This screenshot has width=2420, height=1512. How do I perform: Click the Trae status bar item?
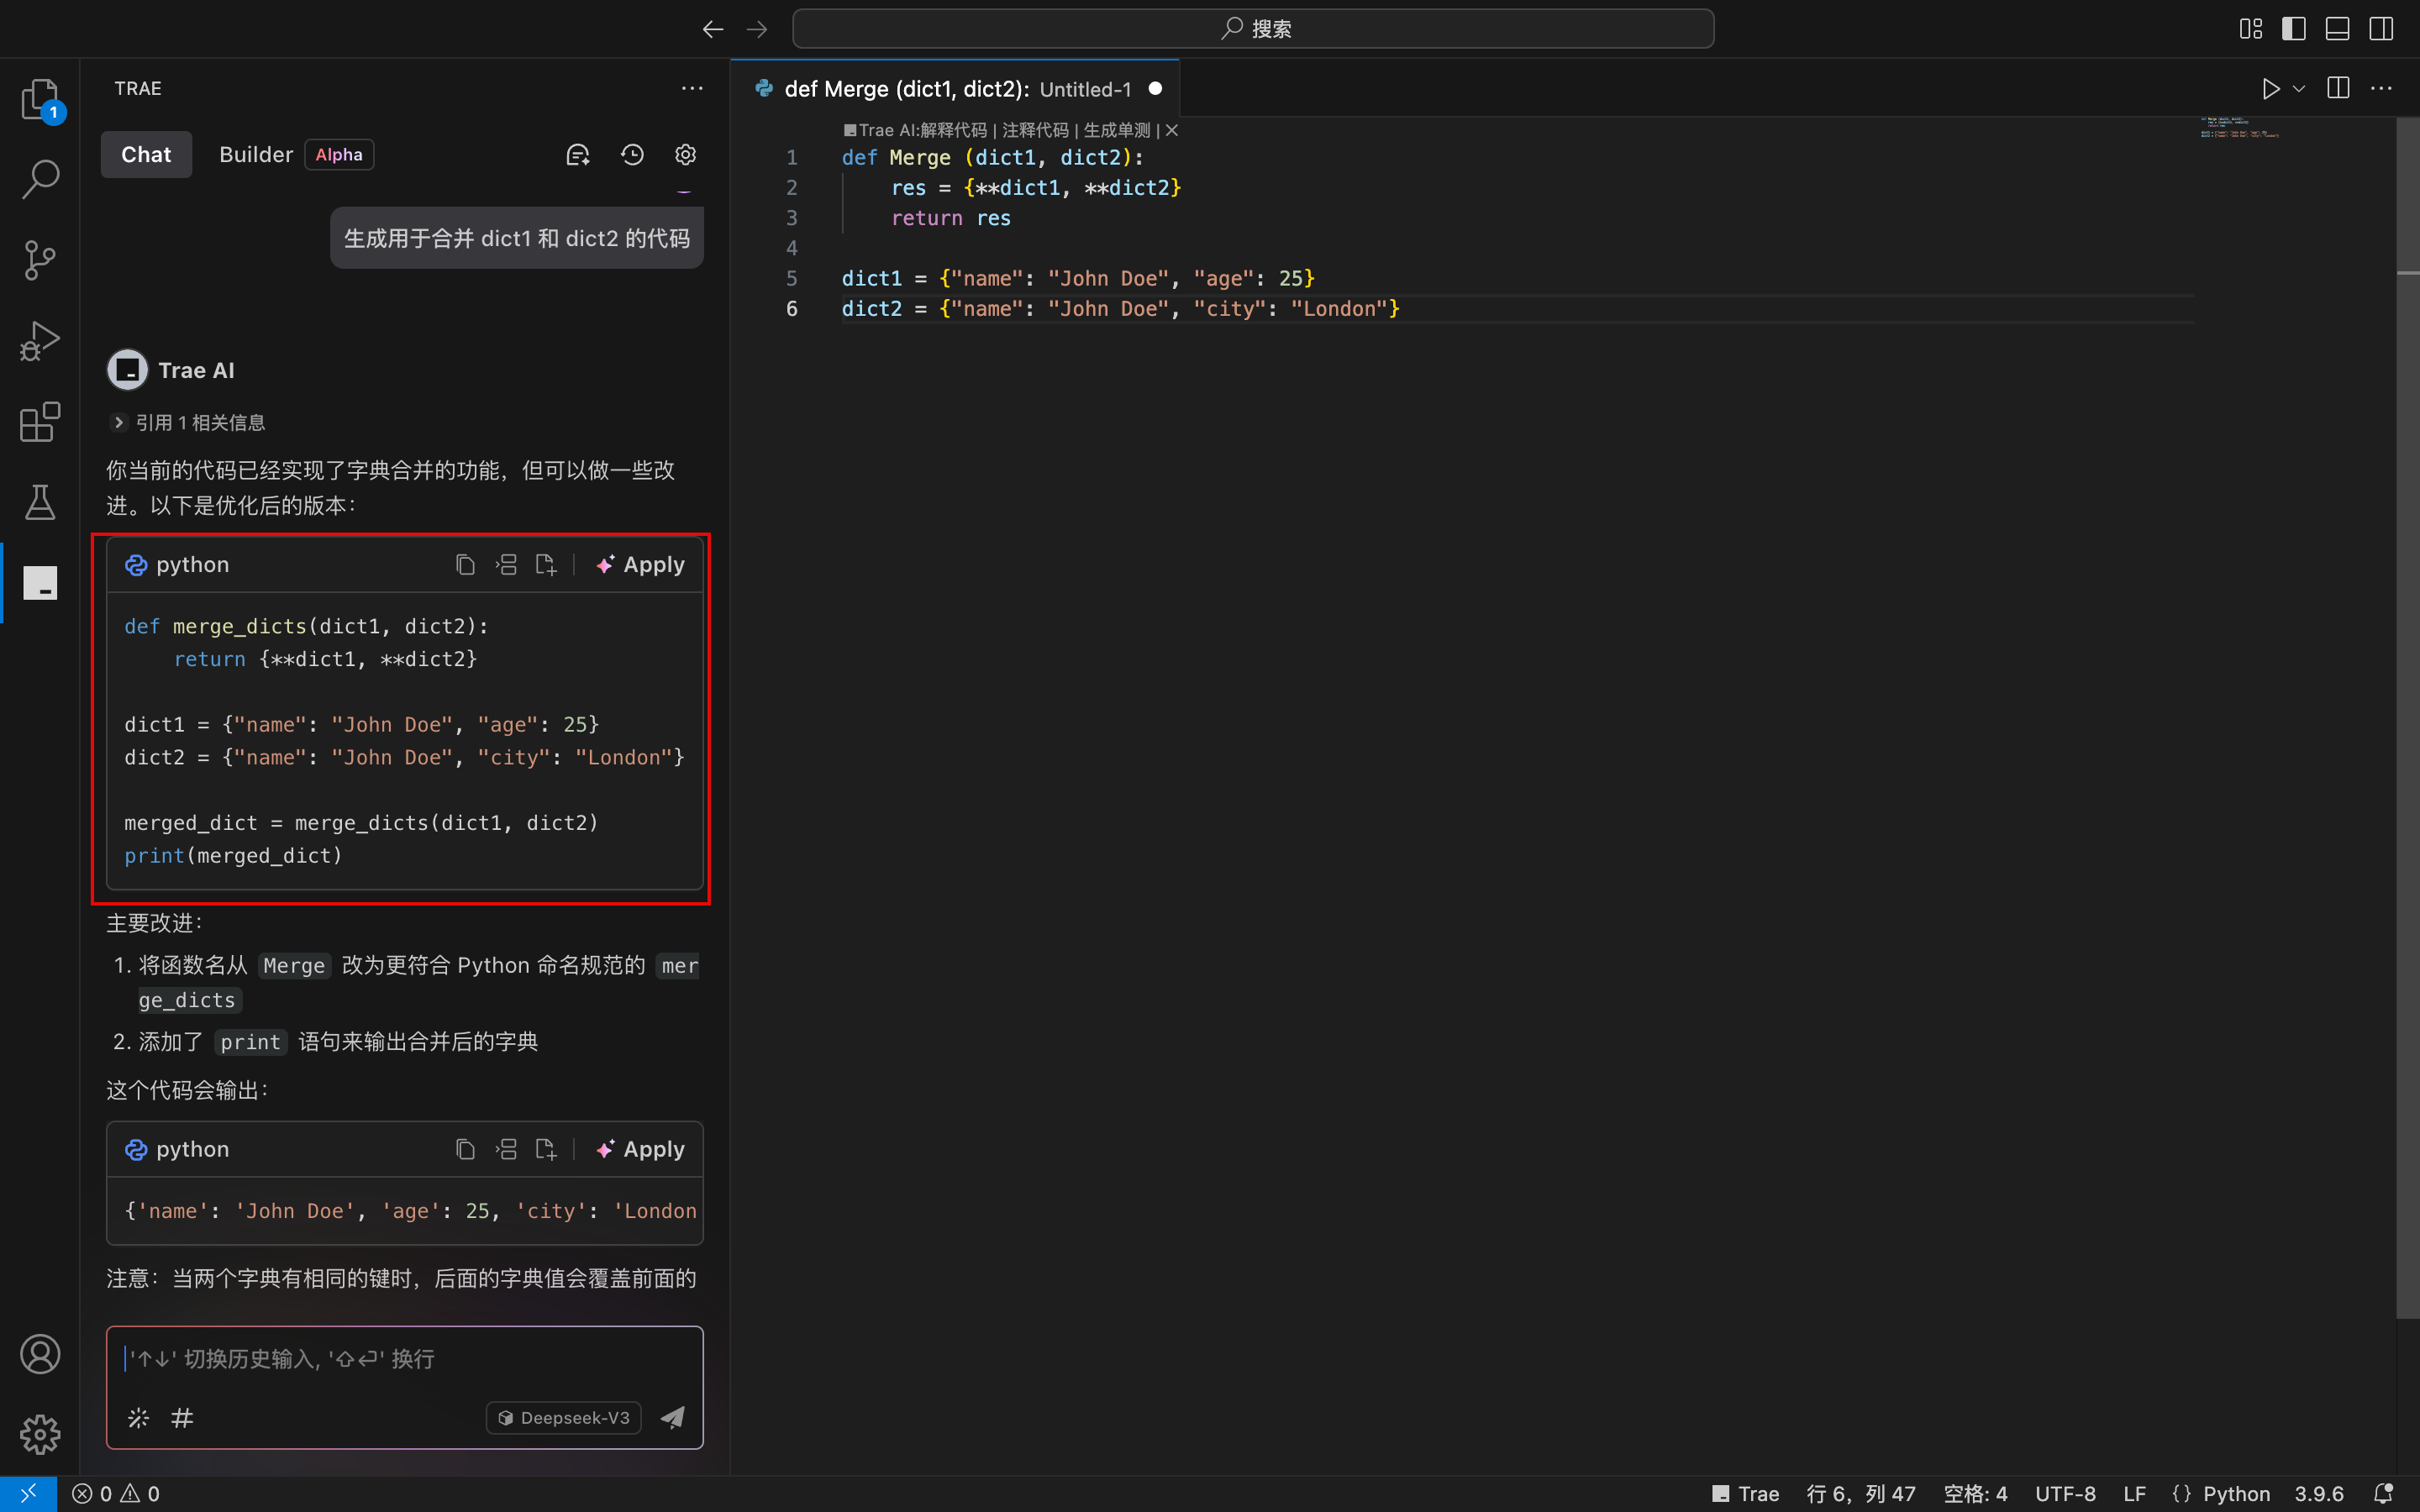[1746, 1493]
